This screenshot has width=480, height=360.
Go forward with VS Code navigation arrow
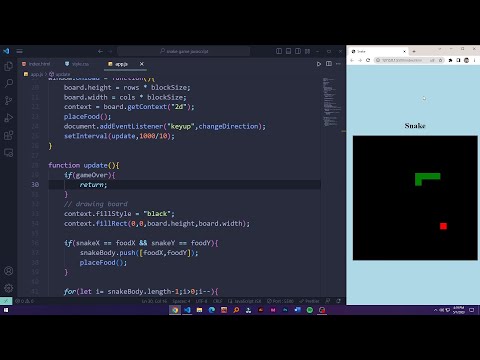point(110,51)
